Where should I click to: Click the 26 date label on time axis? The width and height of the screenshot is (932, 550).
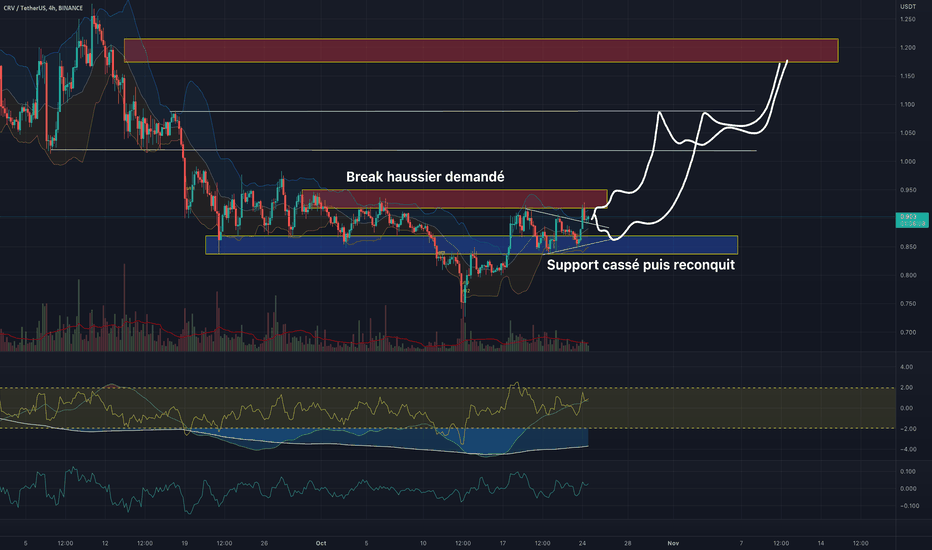point(265,543)
